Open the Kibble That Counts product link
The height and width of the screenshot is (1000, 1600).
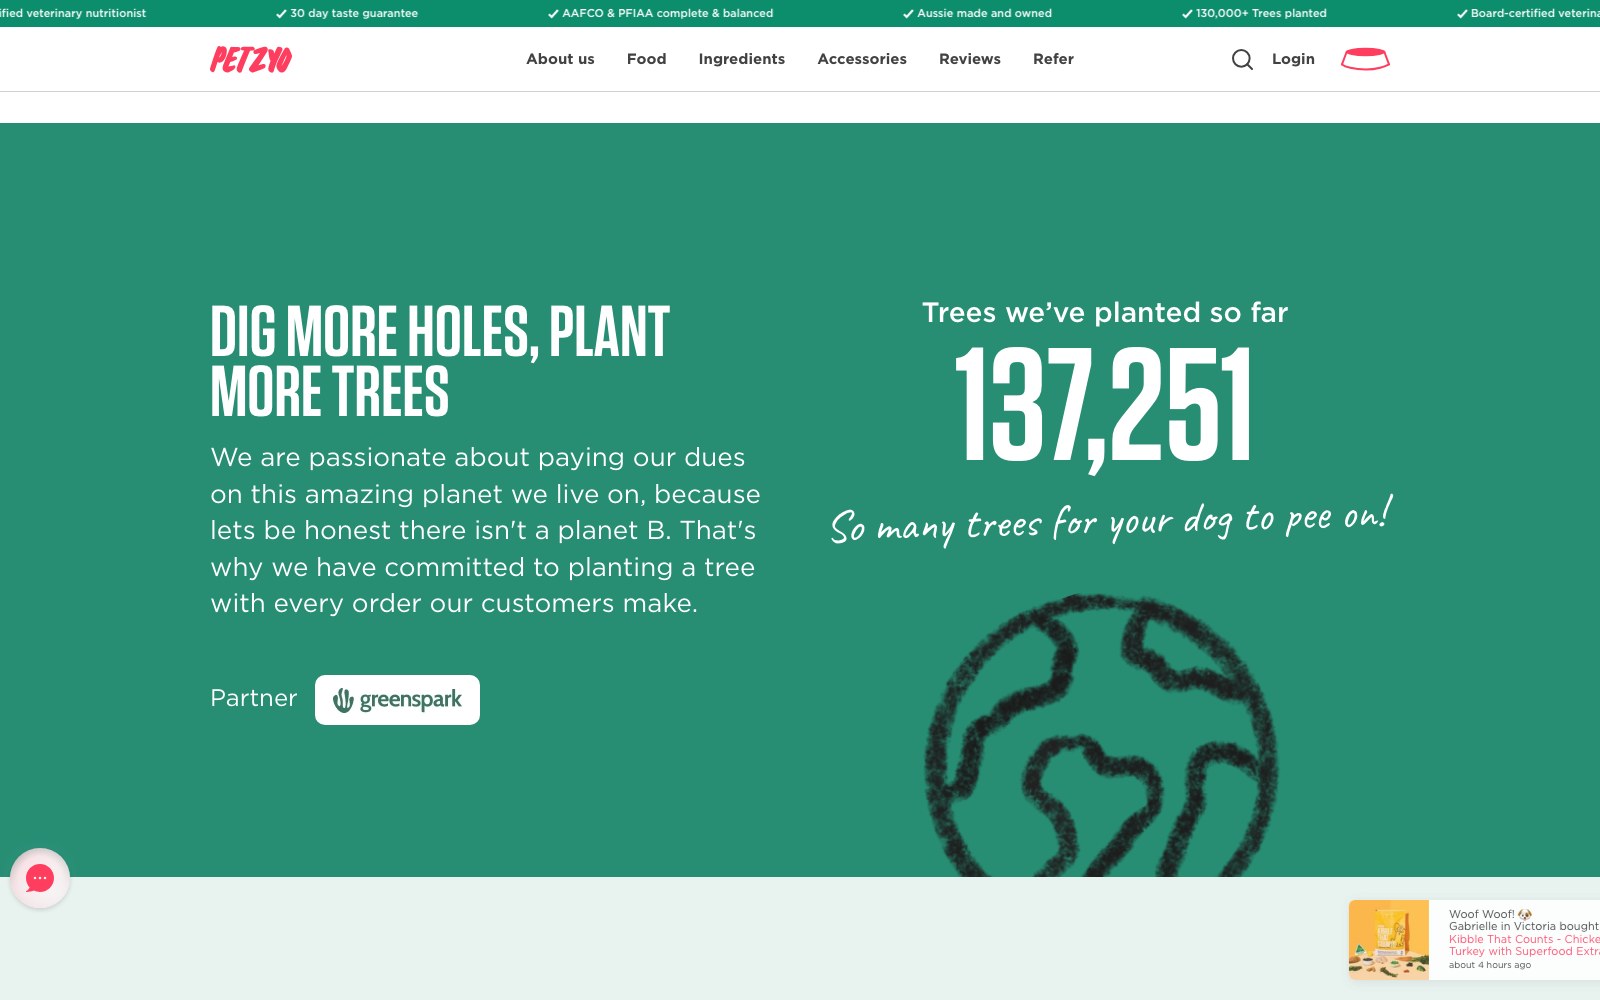pyautogui.click(x=1524, y=945)
